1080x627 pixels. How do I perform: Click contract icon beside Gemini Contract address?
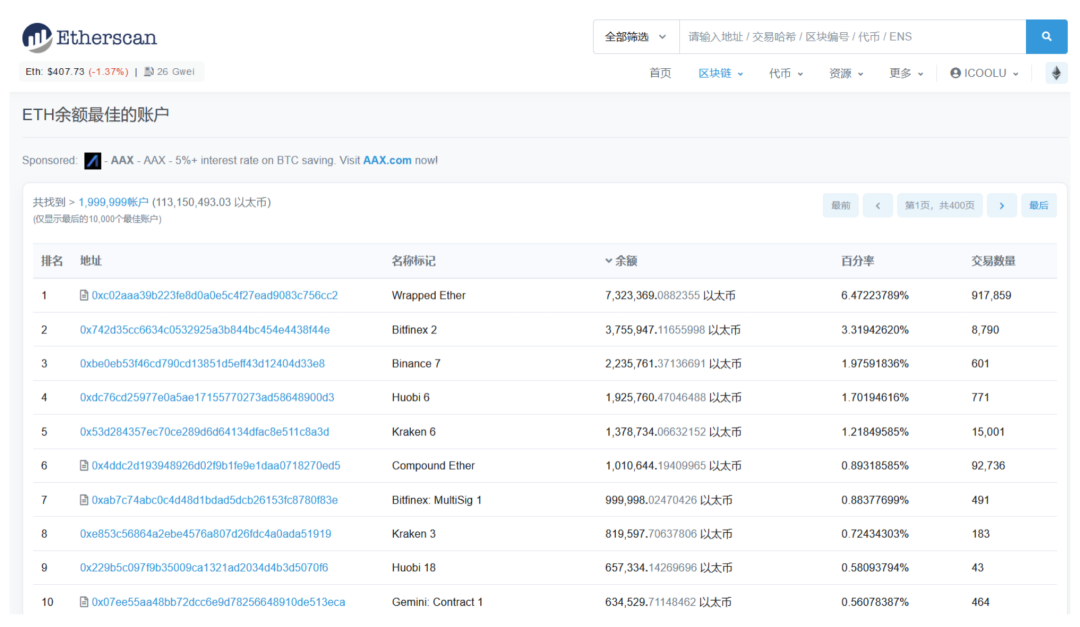tap(84, 602)
